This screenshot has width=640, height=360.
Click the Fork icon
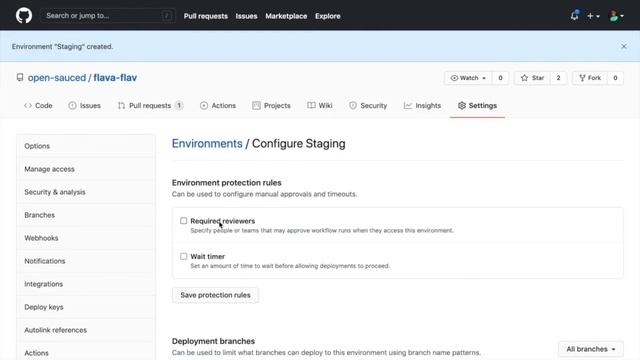[582, 78]
